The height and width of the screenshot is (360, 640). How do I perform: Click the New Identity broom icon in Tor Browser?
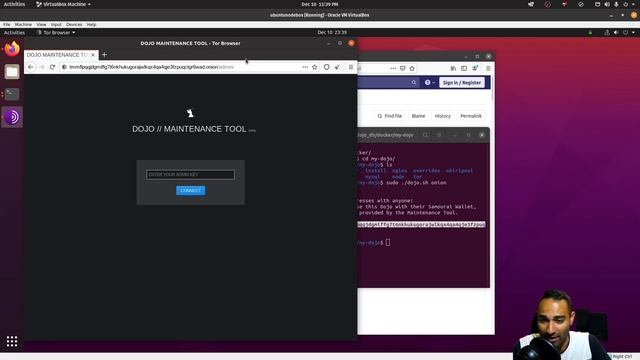coord(338,67)
